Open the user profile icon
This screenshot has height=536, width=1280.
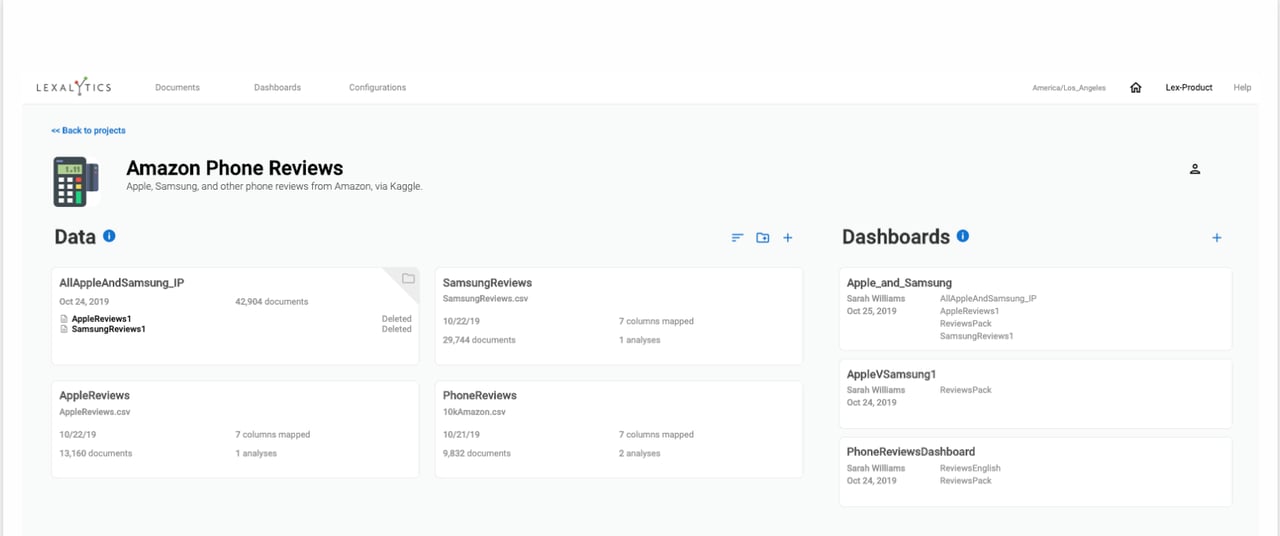point(1194,169)
